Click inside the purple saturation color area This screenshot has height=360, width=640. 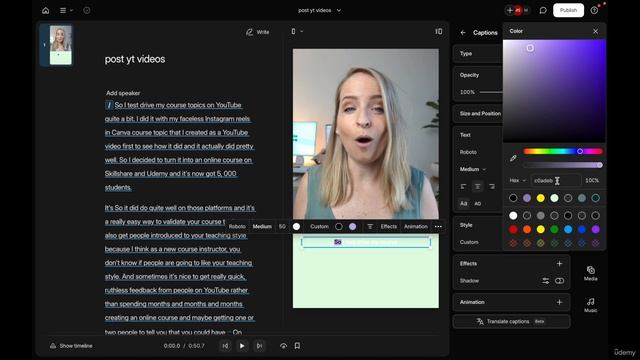pyautogui.click(x=554, y=91)
